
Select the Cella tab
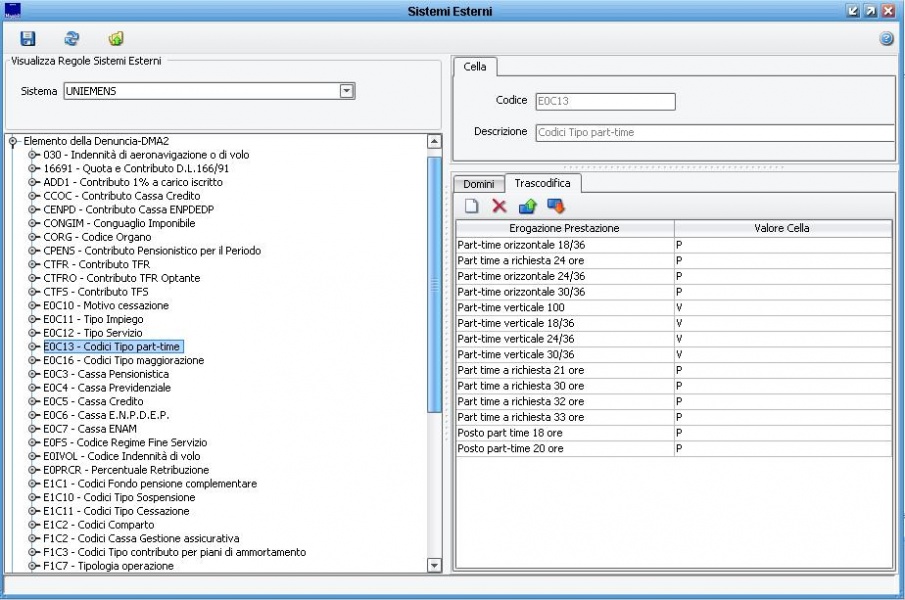point(475,66)
